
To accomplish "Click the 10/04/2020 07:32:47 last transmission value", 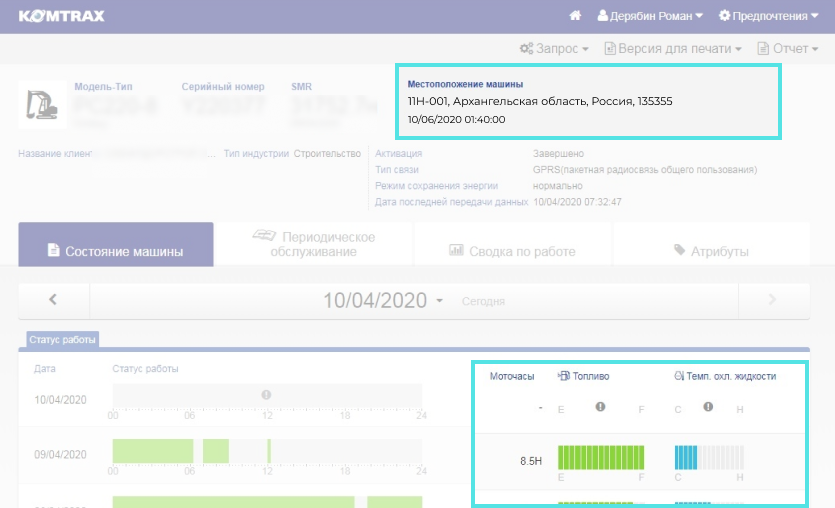I will [577, 202].
